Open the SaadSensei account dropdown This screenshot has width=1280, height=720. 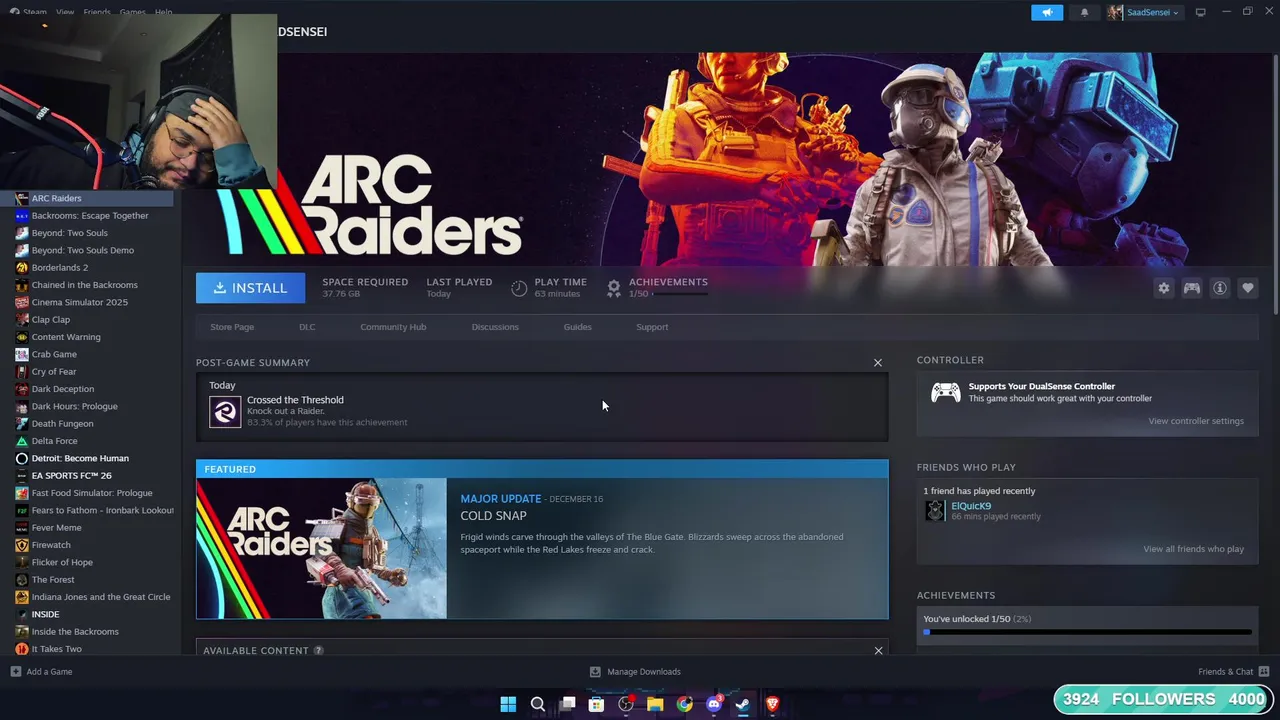pyautogui.click(x=1154, y=12)
